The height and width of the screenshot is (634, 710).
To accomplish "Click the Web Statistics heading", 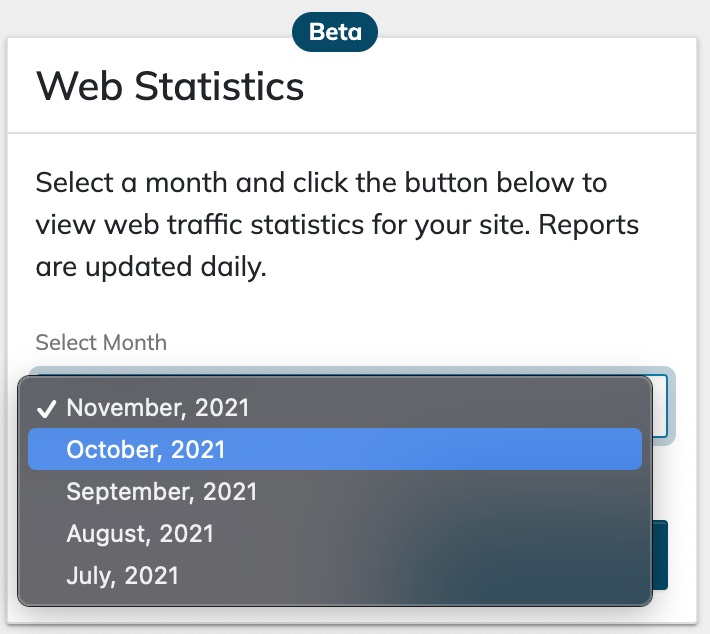I will pyautogui.click(x=170, y=86).
